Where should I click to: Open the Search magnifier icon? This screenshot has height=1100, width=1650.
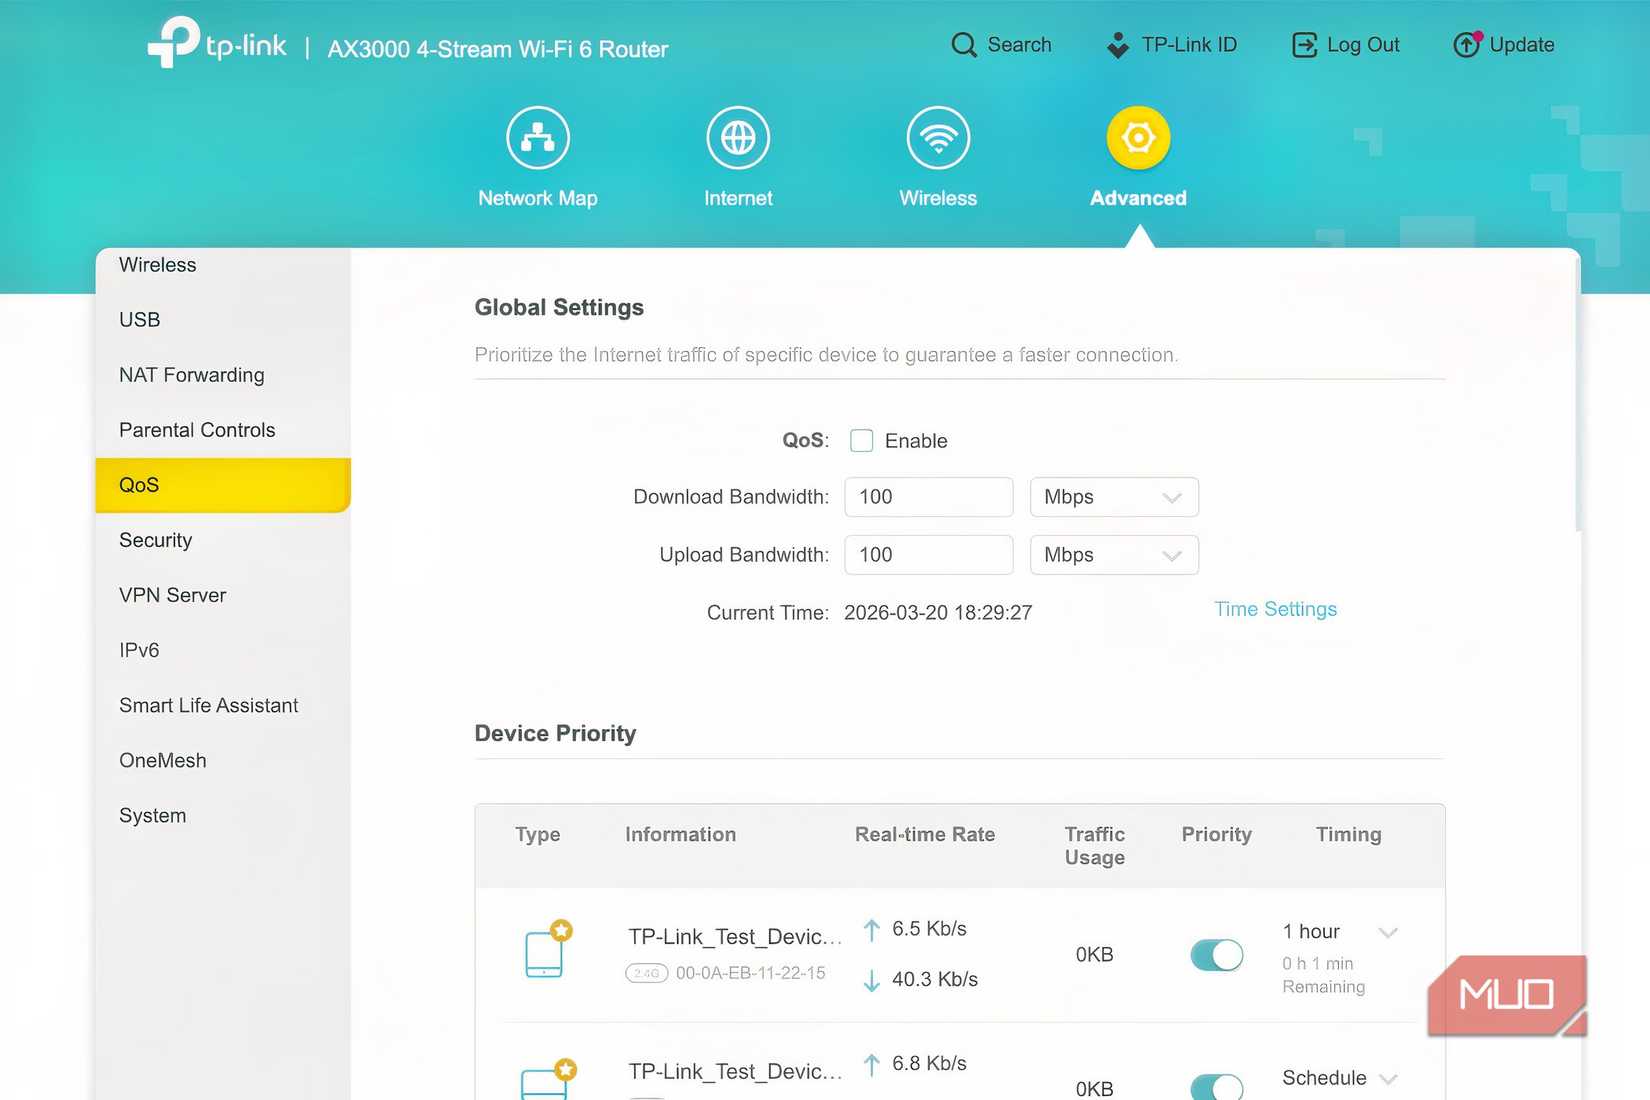click(x=964, y=45)
